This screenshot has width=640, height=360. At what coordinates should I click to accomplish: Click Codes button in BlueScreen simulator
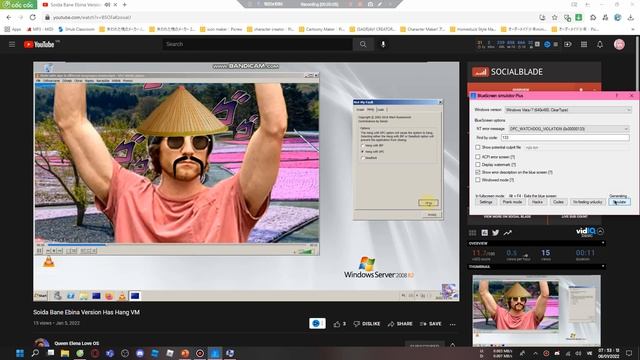[558, 202]
